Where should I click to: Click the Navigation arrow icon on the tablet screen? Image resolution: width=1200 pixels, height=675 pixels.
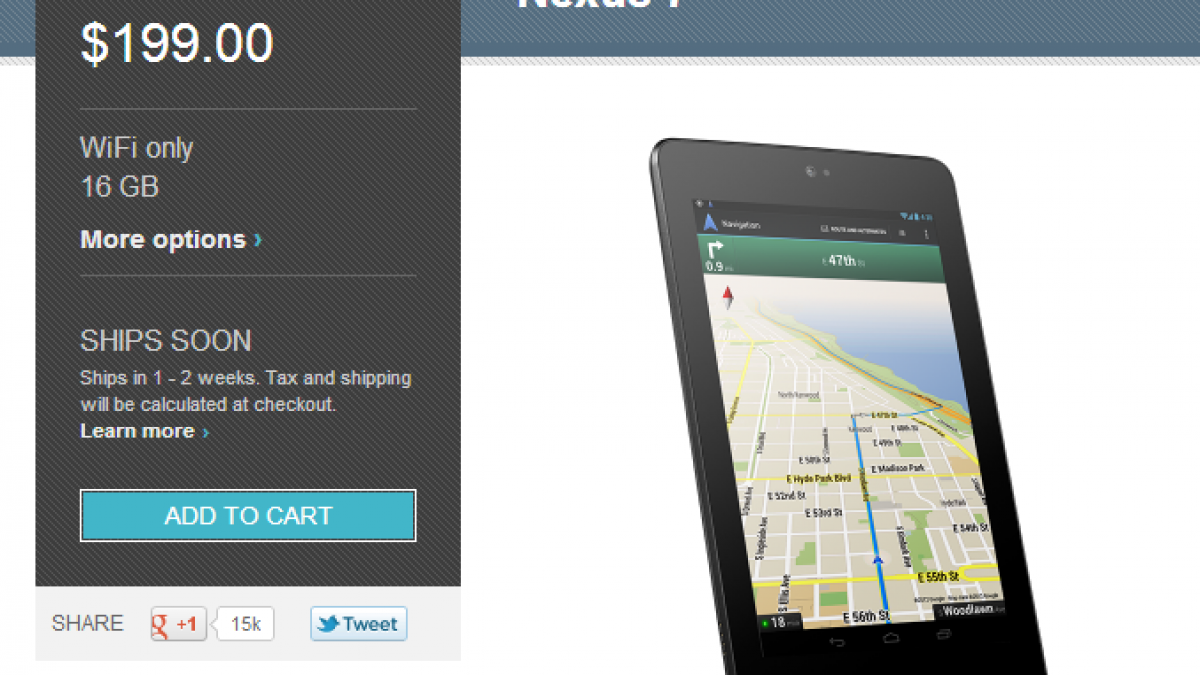[710, 222]
